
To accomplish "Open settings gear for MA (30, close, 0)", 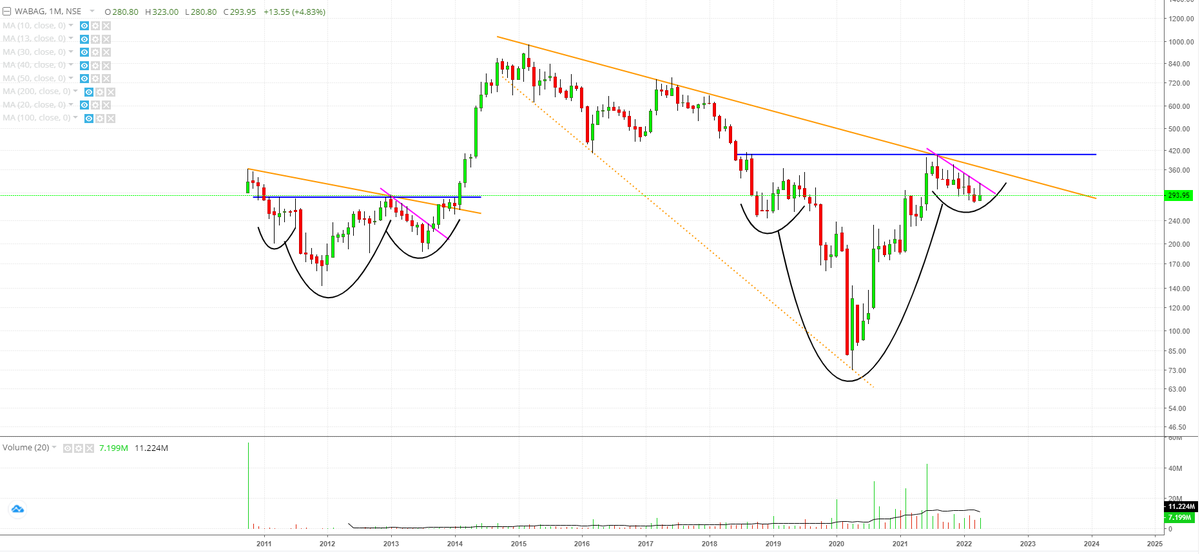I will coord(95,52).
